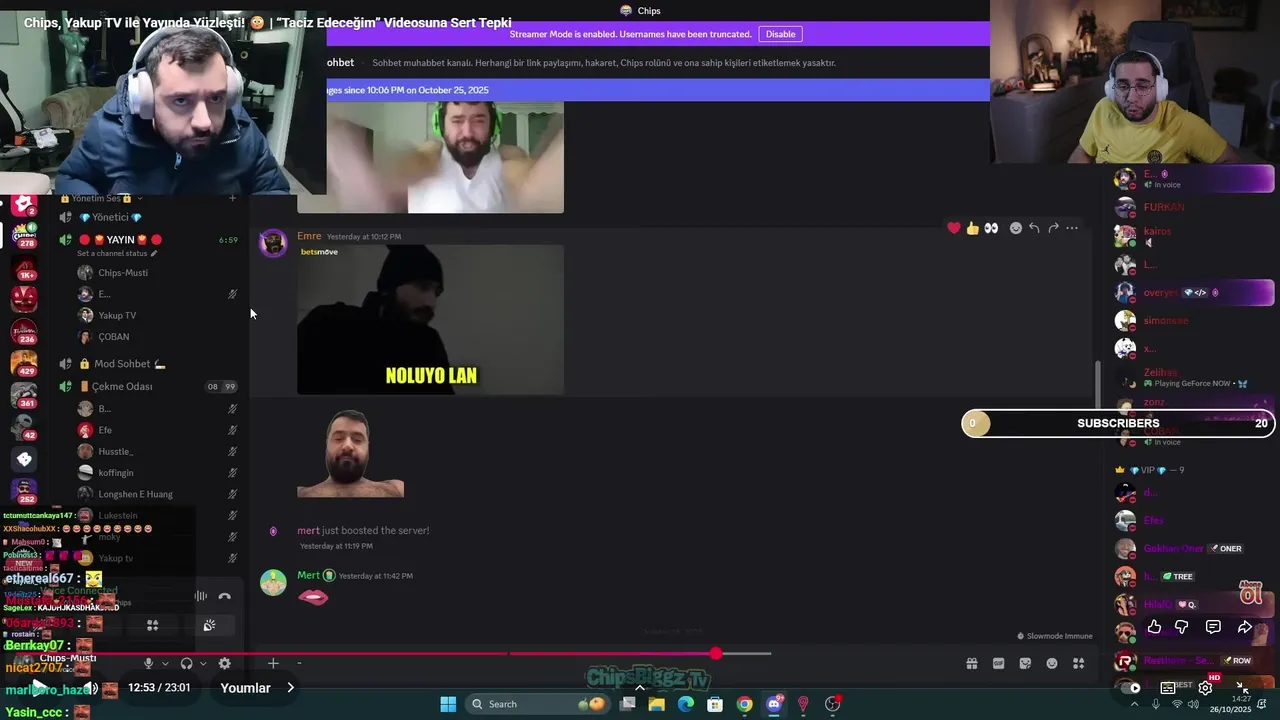Open more options on Emre's message

pos(1072,228)
